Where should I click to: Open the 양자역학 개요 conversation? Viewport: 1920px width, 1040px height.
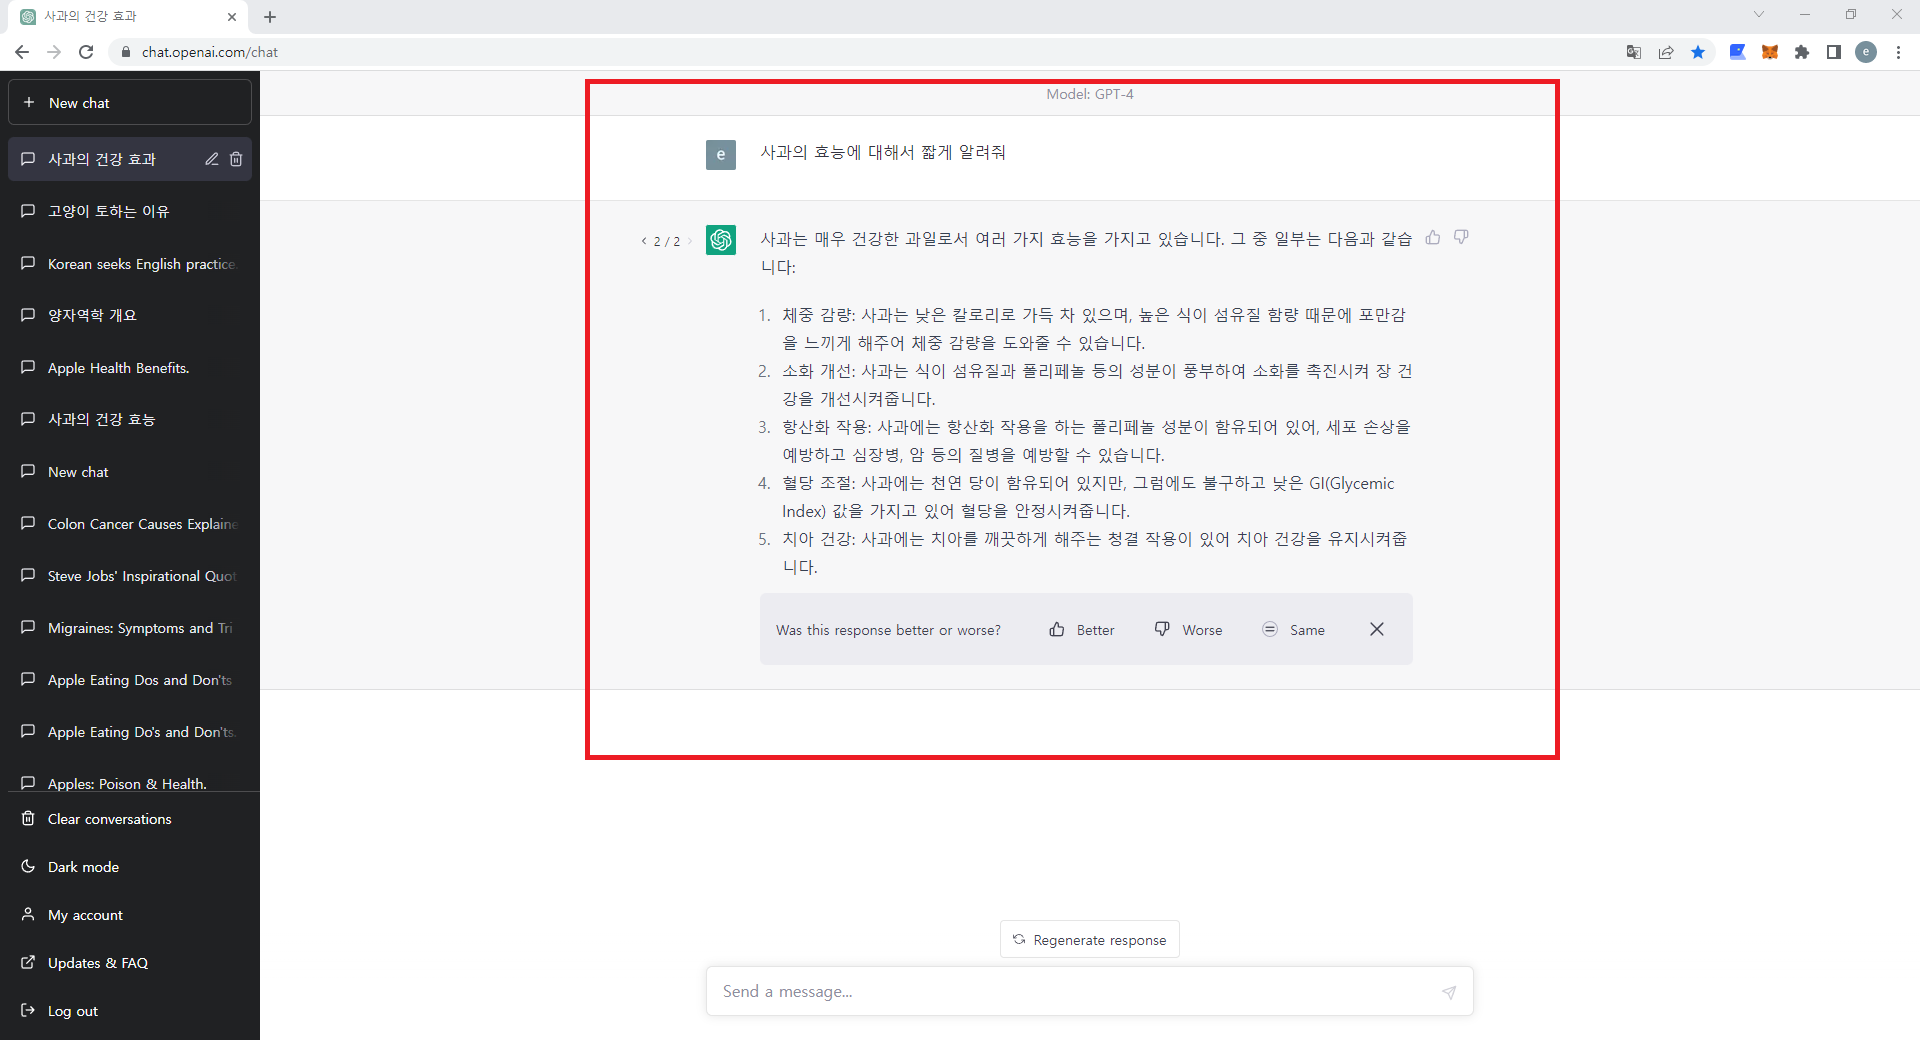click(130, 315)
